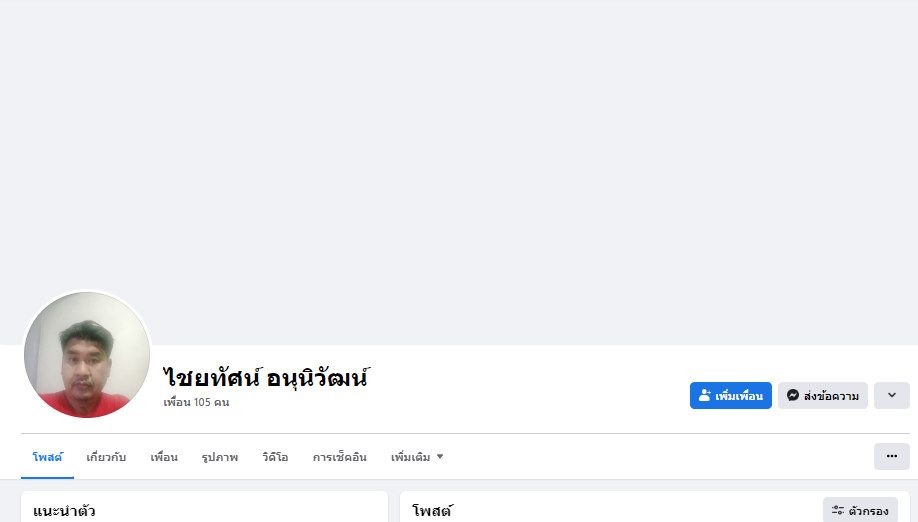Click the person-plus icon on เพิ่มเพื่อน
Screen dimensions: 918x522
[705, 396]
